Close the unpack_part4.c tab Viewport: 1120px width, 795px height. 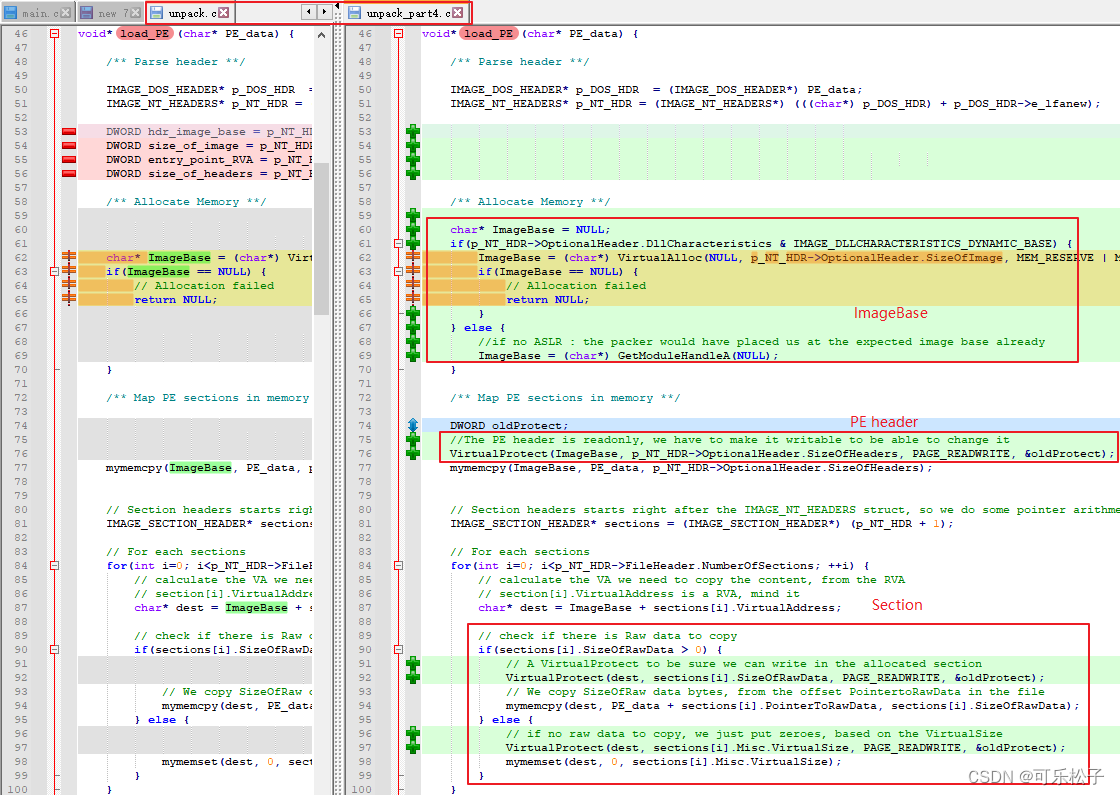[x=458, y=13]
